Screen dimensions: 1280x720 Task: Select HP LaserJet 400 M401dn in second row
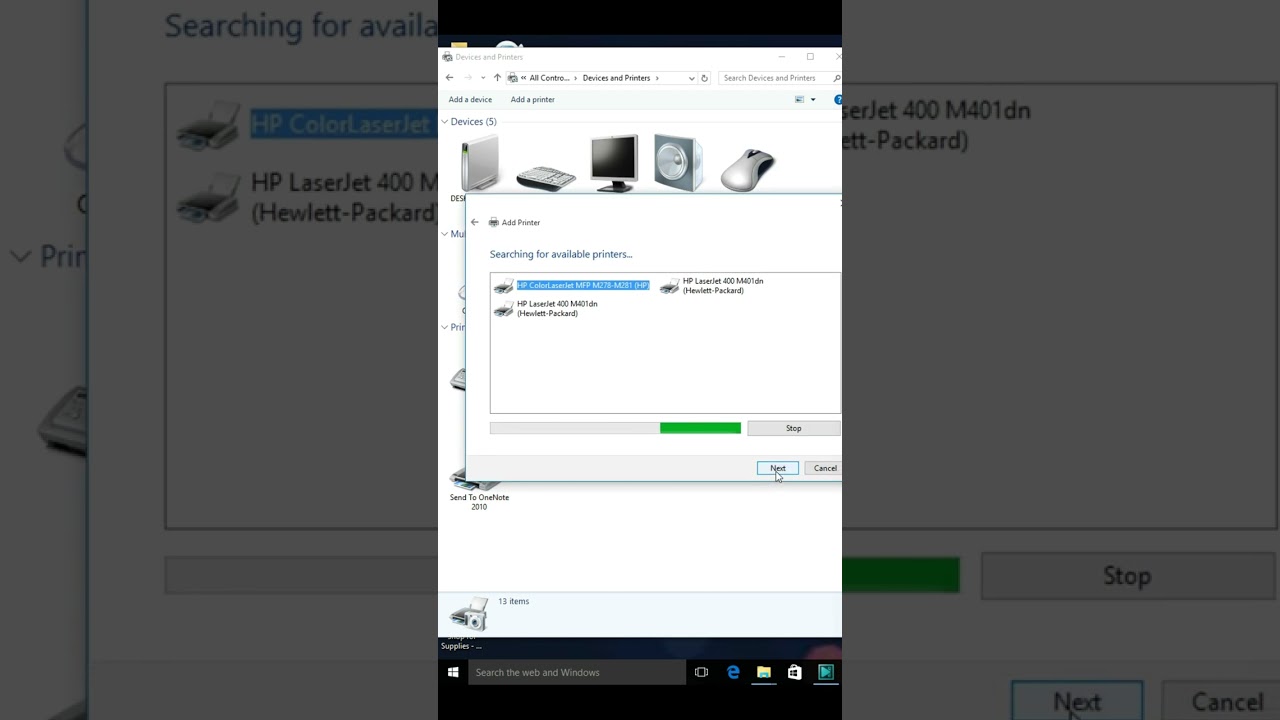(546, 309)
